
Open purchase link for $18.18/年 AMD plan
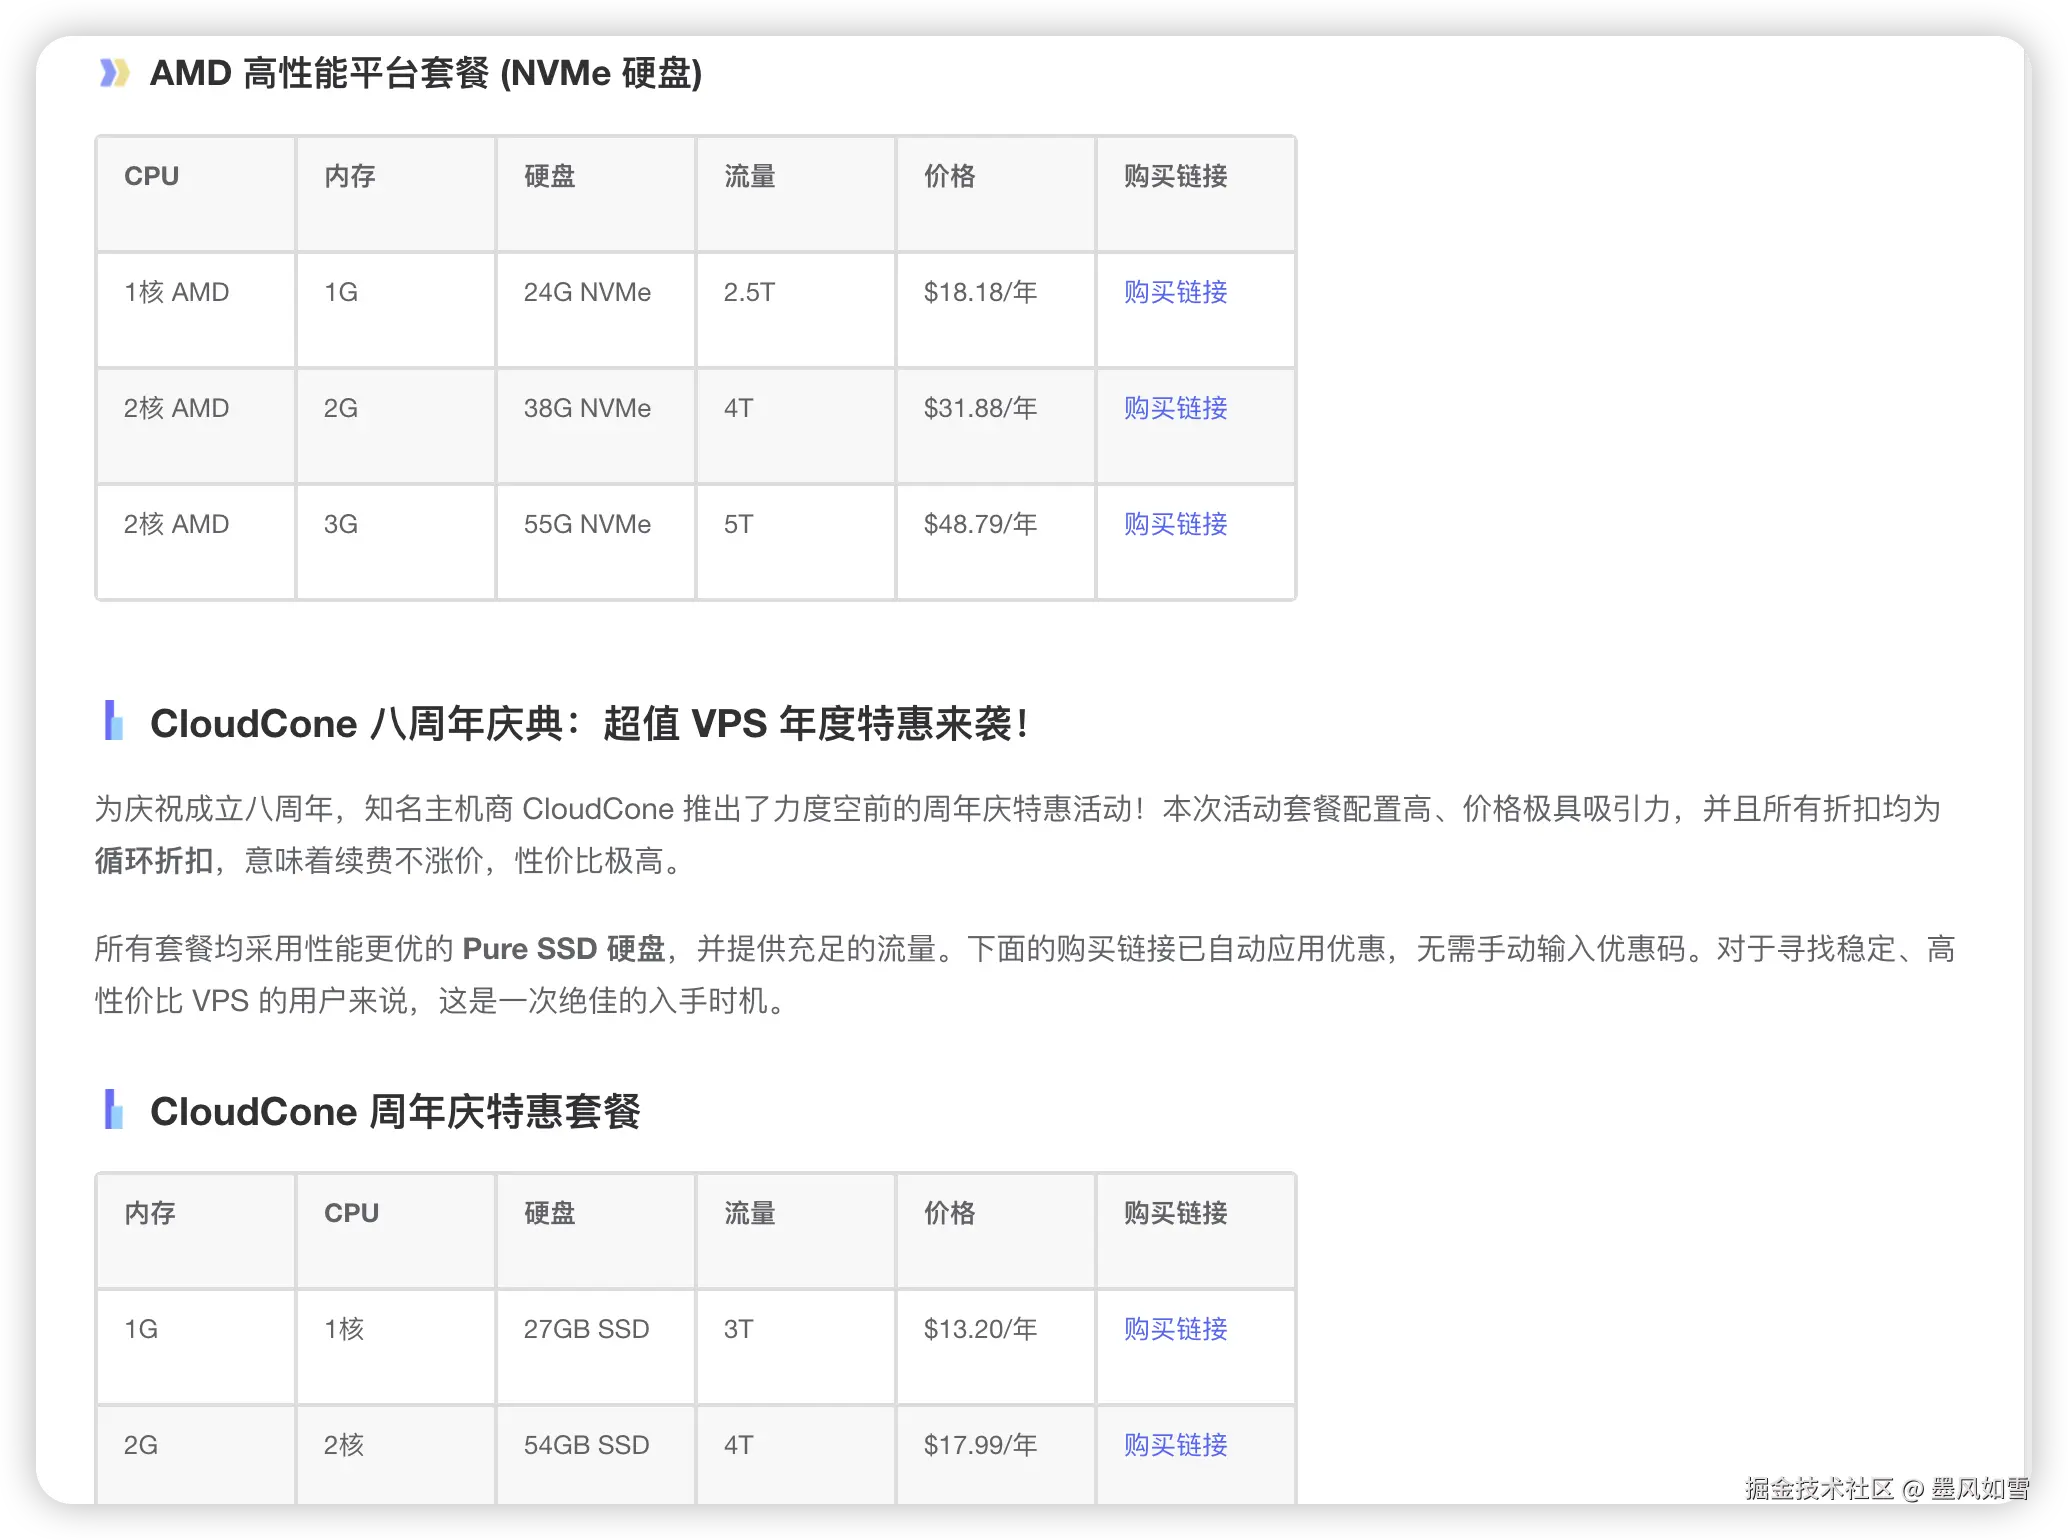pos(1175,292)
